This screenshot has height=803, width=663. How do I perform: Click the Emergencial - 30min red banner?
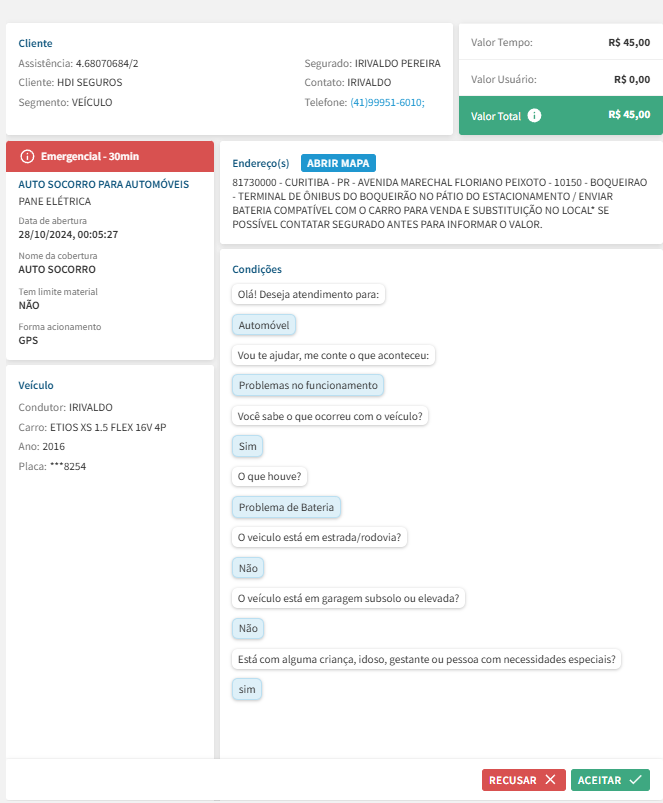point(110,156)
